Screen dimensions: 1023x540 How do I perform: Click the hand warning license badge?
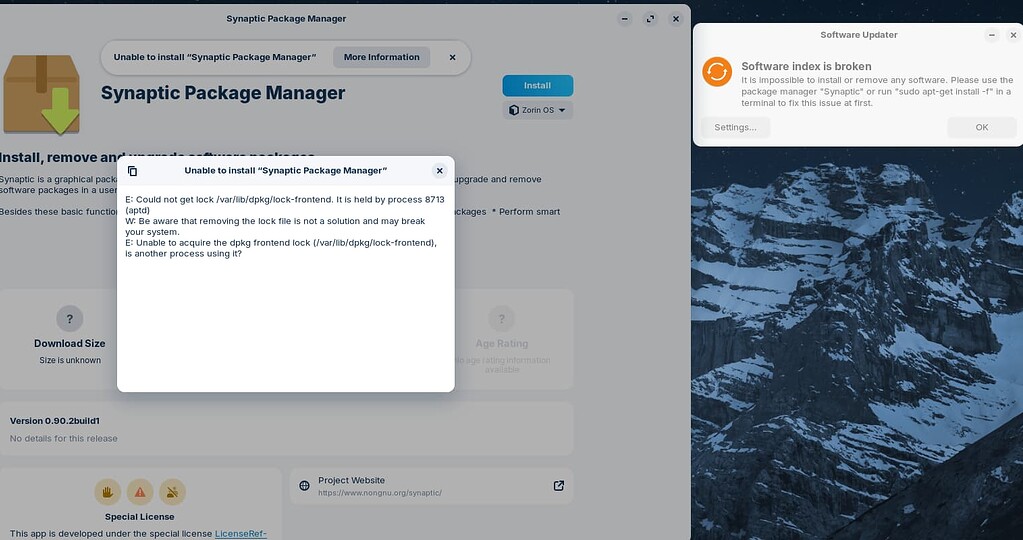coord(108,492)
